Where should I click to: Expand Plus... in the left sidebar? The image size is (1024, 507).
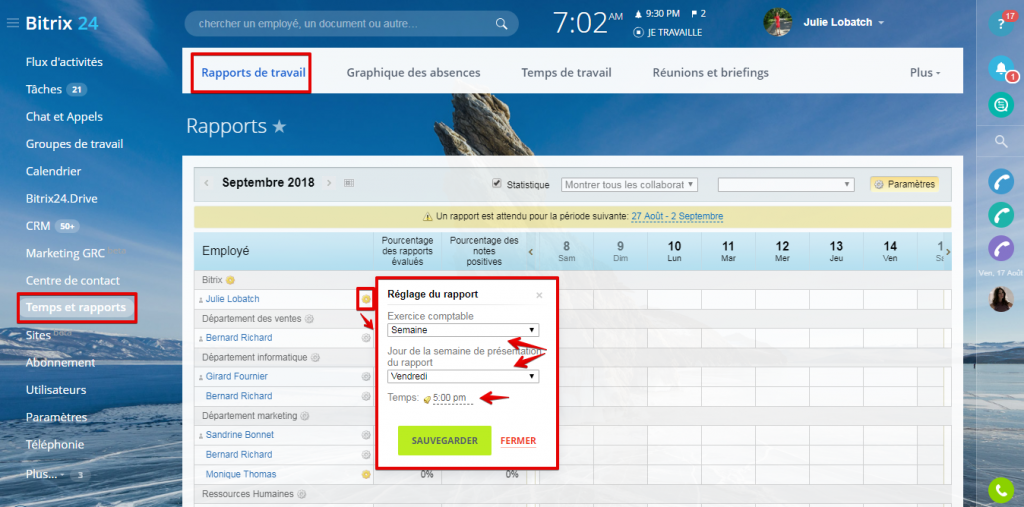[45, 474]
